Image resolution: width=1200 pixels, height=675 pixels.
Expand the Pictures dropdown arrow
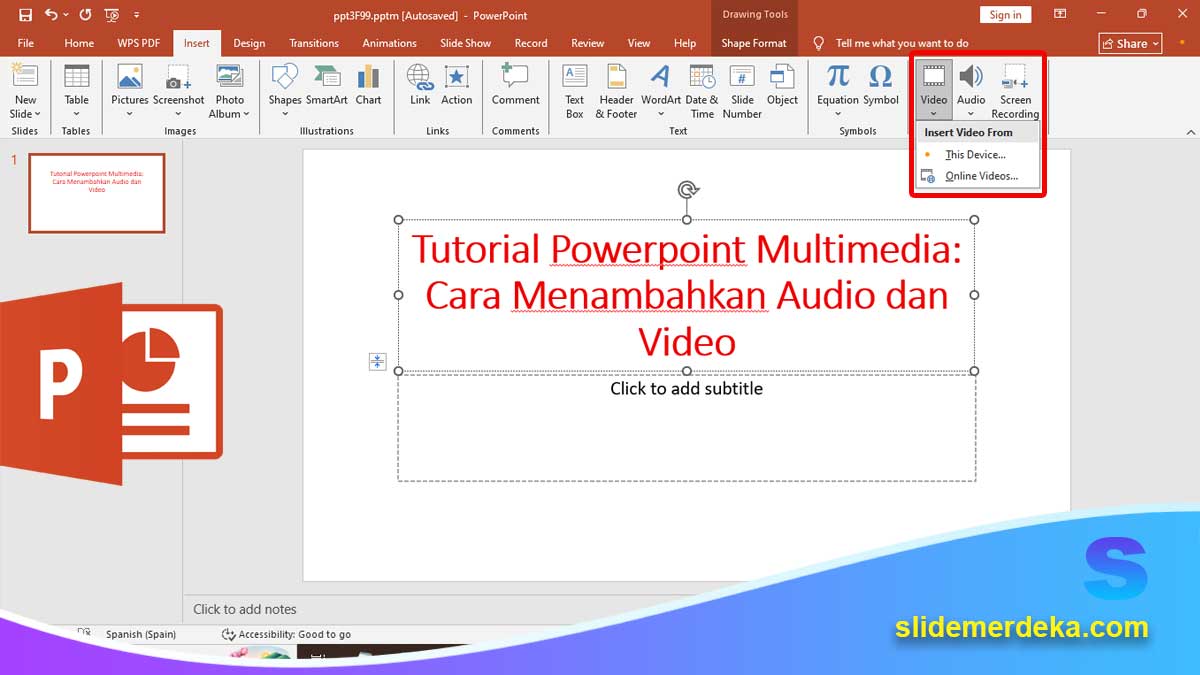tap(129, 114)
